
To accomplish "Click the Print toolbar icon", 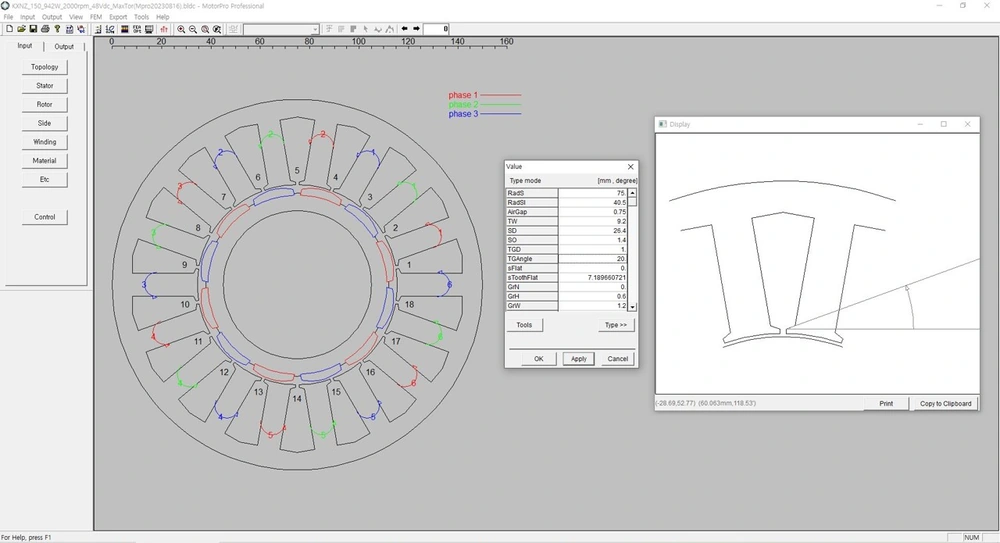I will (x=45, y=29).
